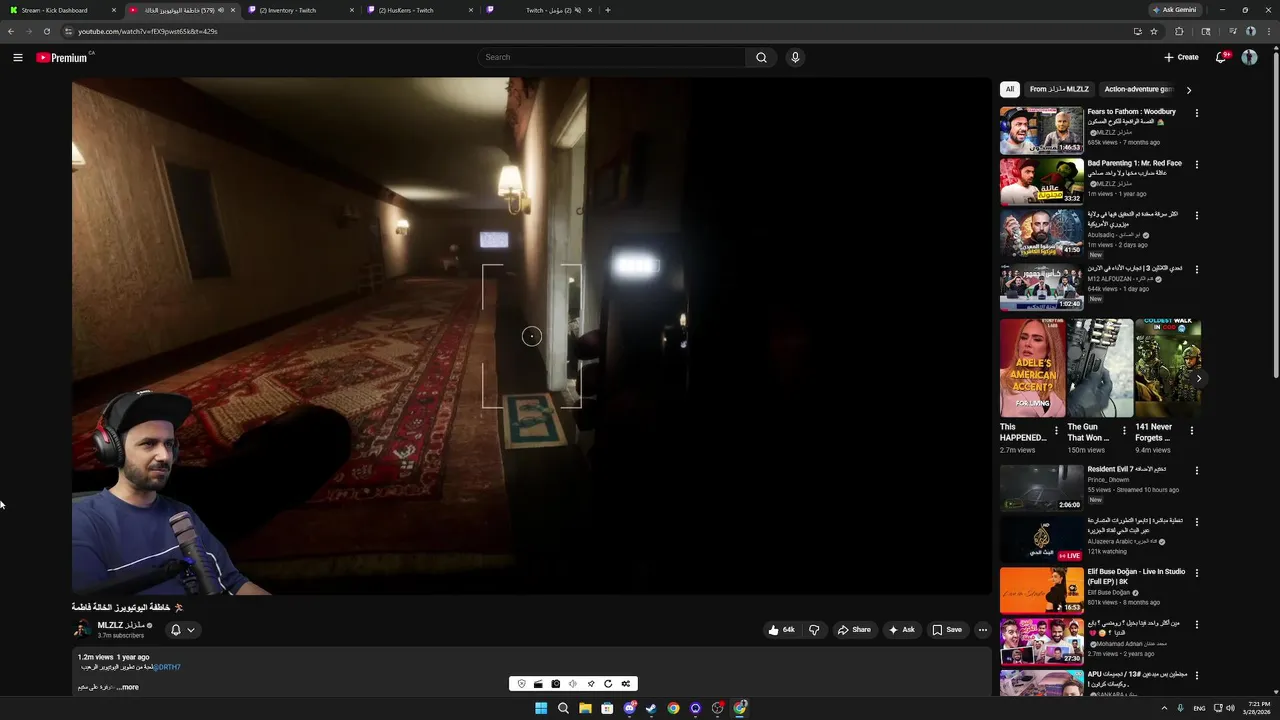Open AlJazeera Arabic live stream thumbnail
This screenshot has width=1280, height=720.
[x=1041, y=539]
